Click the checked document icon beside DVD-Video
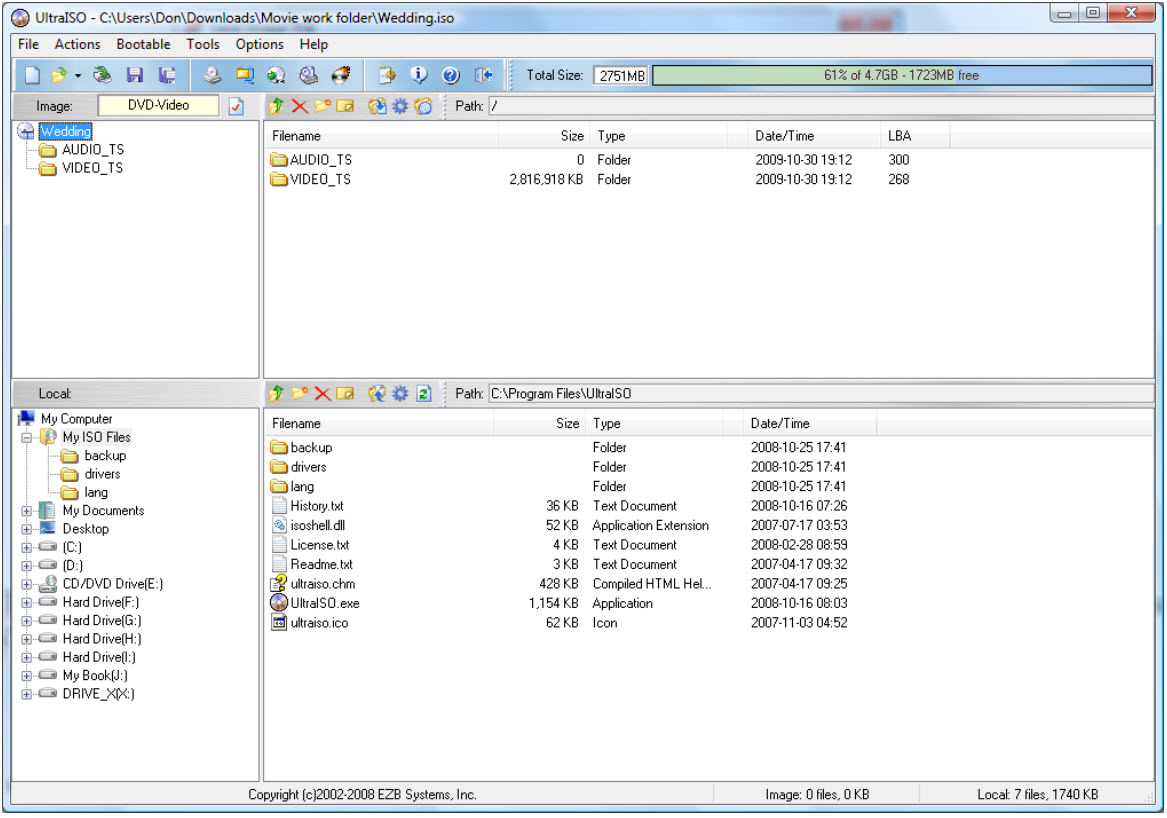Viewport: 1167px width, 818px height. pos(236,106)
